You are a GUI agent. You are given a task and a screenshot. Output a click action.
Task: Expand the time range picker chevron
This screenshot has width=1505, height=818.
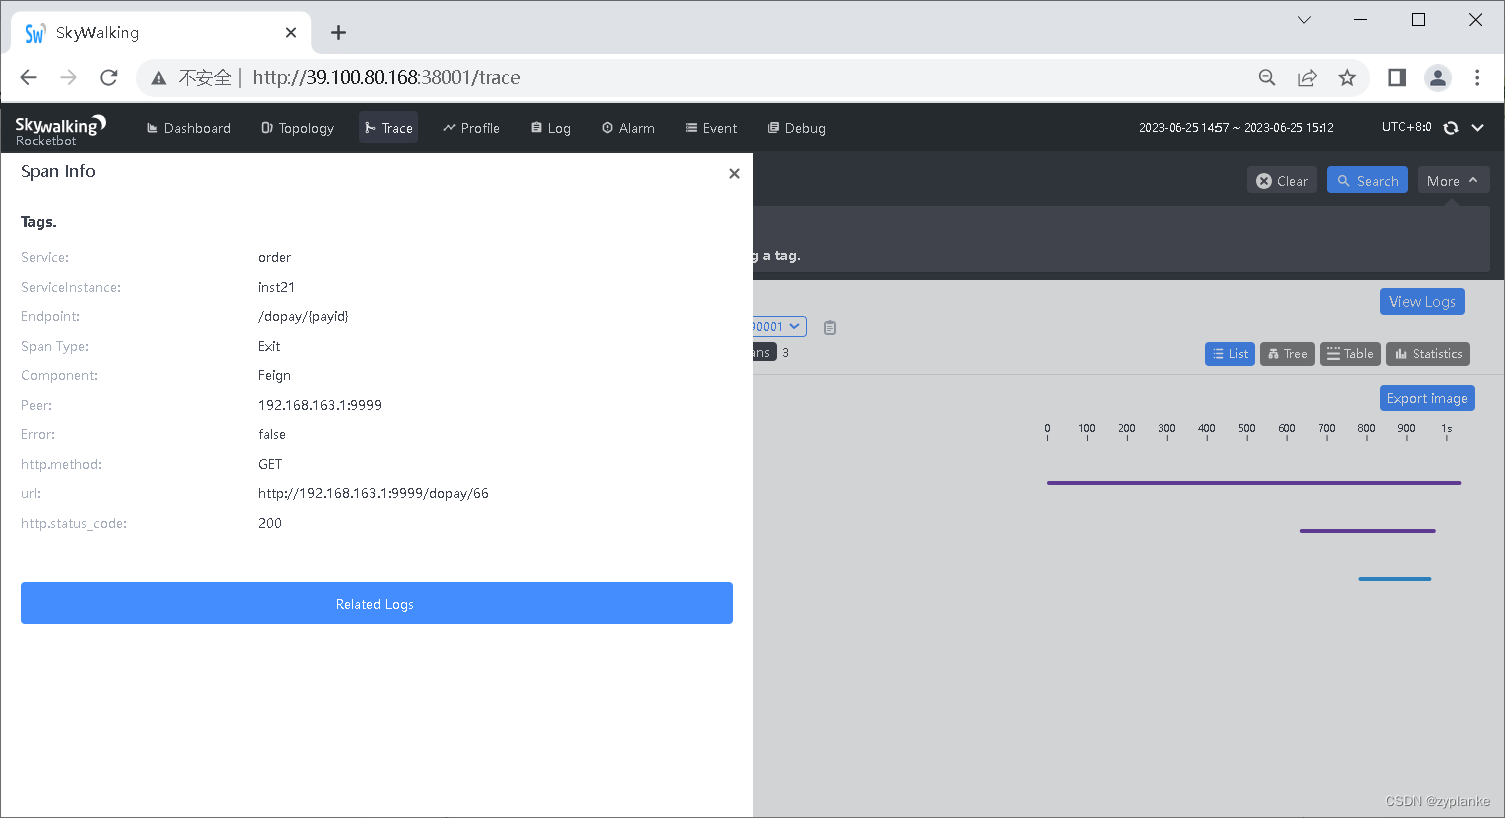(x=1476, y=128)
